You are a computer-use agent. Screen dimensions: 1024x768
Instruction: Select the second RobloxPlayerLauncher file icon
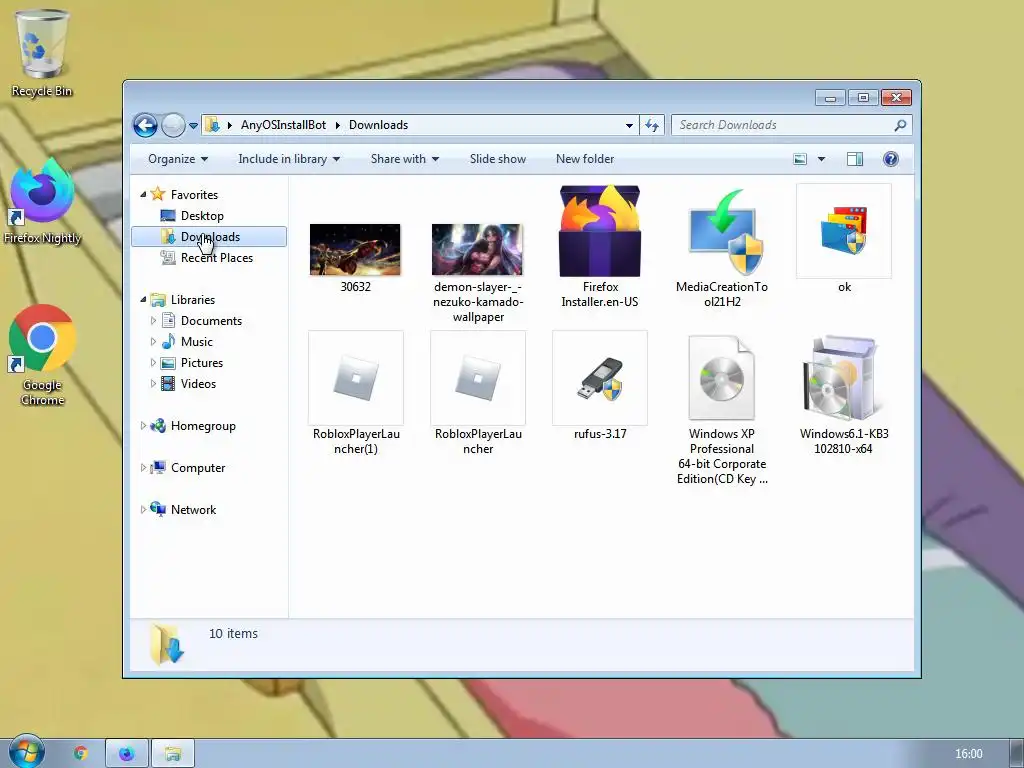pos(478,378)
